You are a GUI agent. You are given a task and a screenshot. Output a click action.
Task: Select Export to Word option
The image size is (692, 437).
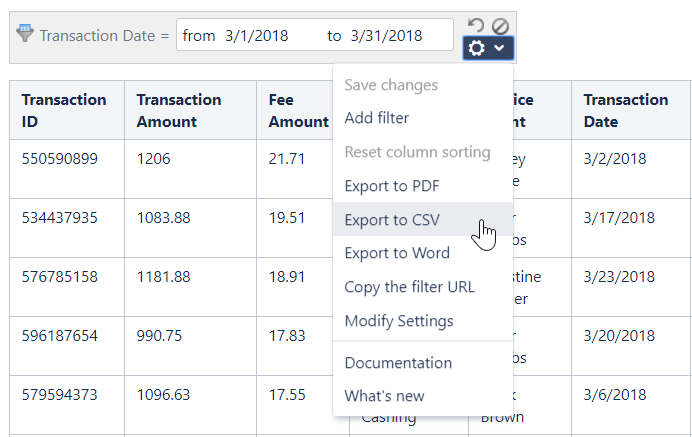coord(396,253)
